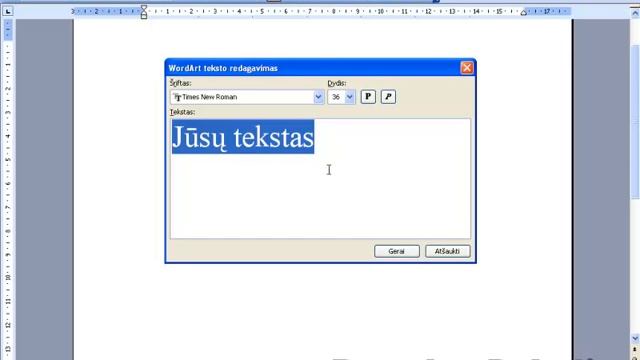Click the vertical scrollbar up arrow
The height and width of the screenshot is (360, 640).
[635, 13]
